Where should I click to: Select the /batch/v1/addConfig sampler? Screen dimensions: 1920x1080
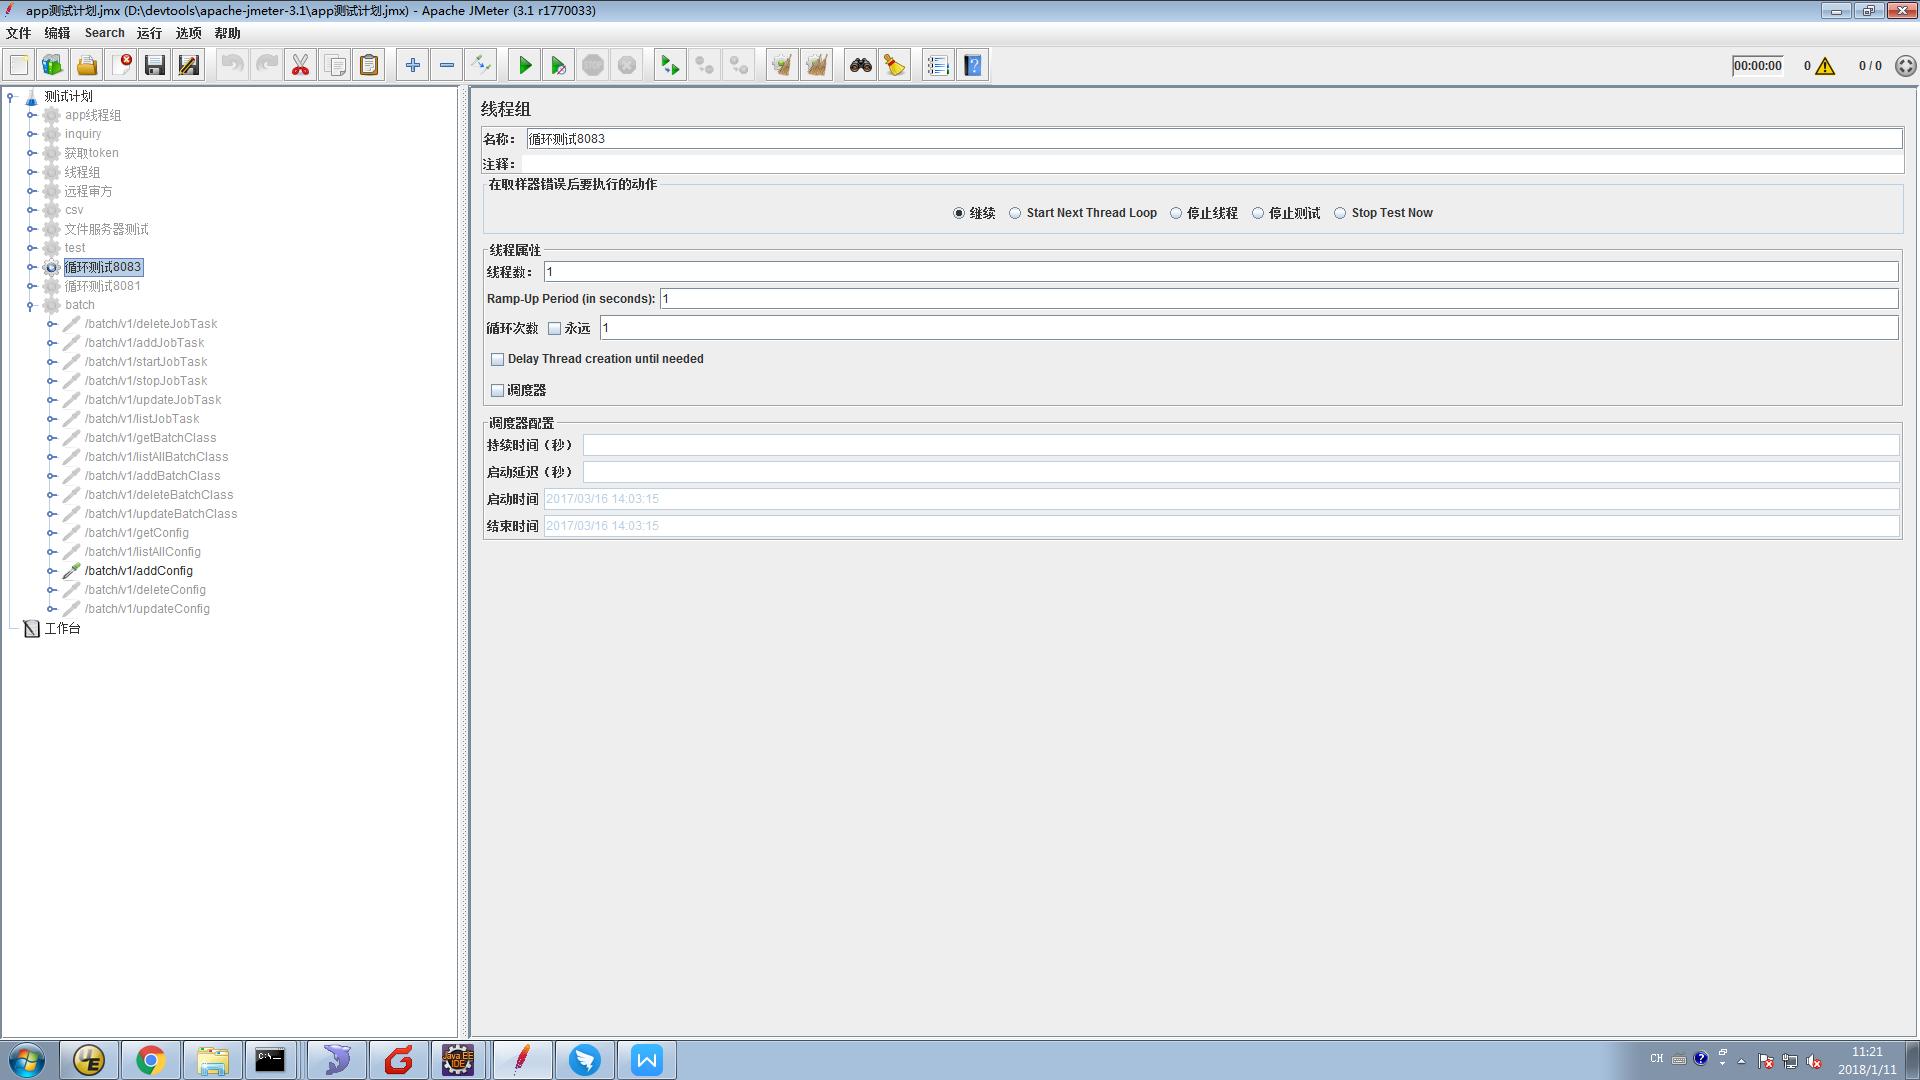pyautogui.click(x=139, y=570)
